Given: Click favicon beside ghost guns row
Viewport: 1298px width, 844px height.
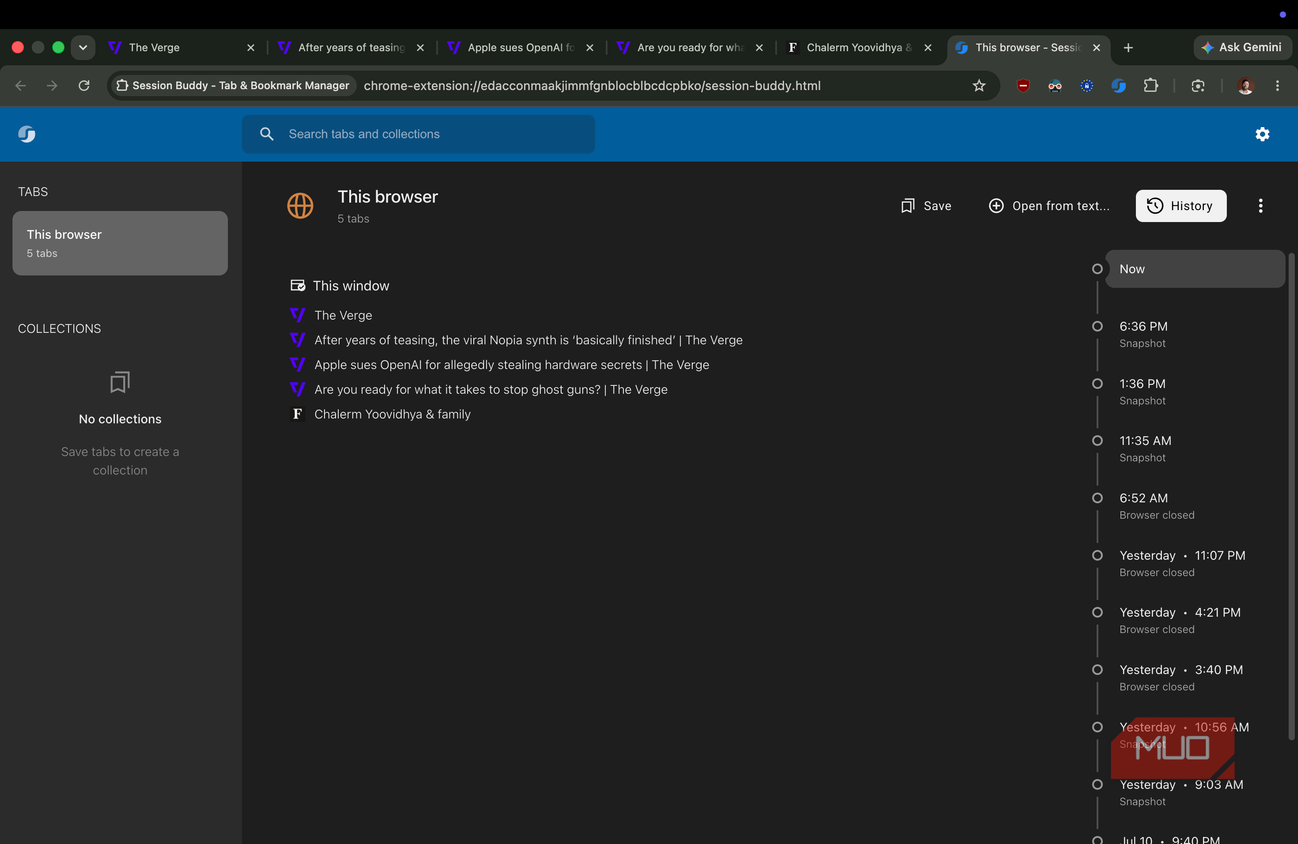Looking at the screenshot, I should (x=297, y=389).
